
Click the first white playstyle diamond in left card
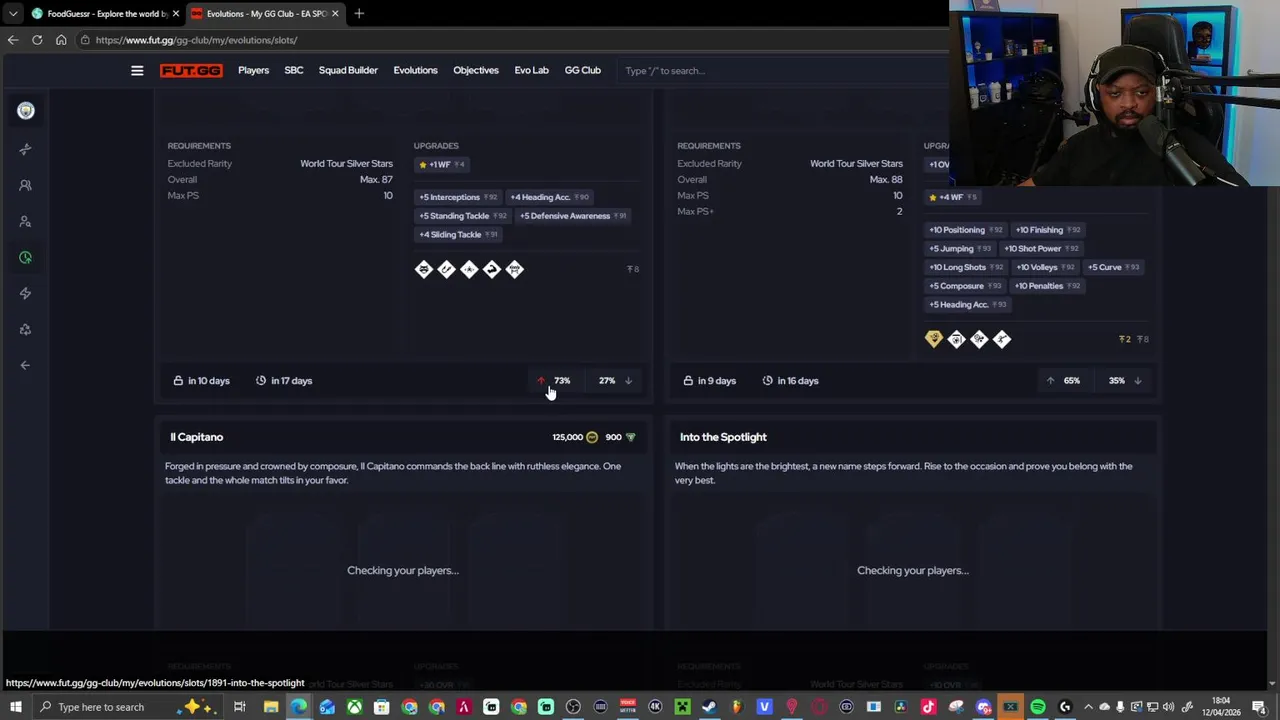424,269
